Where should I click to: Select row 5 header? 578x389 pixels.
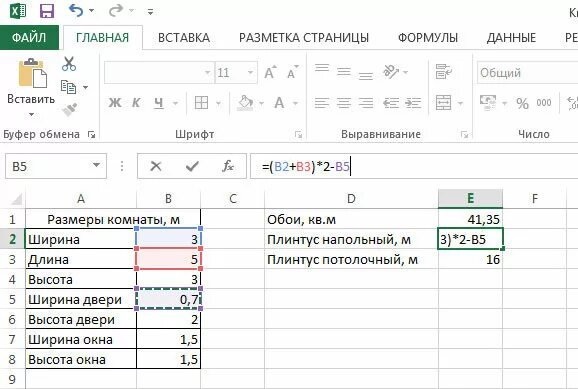[x=12, y=299]
